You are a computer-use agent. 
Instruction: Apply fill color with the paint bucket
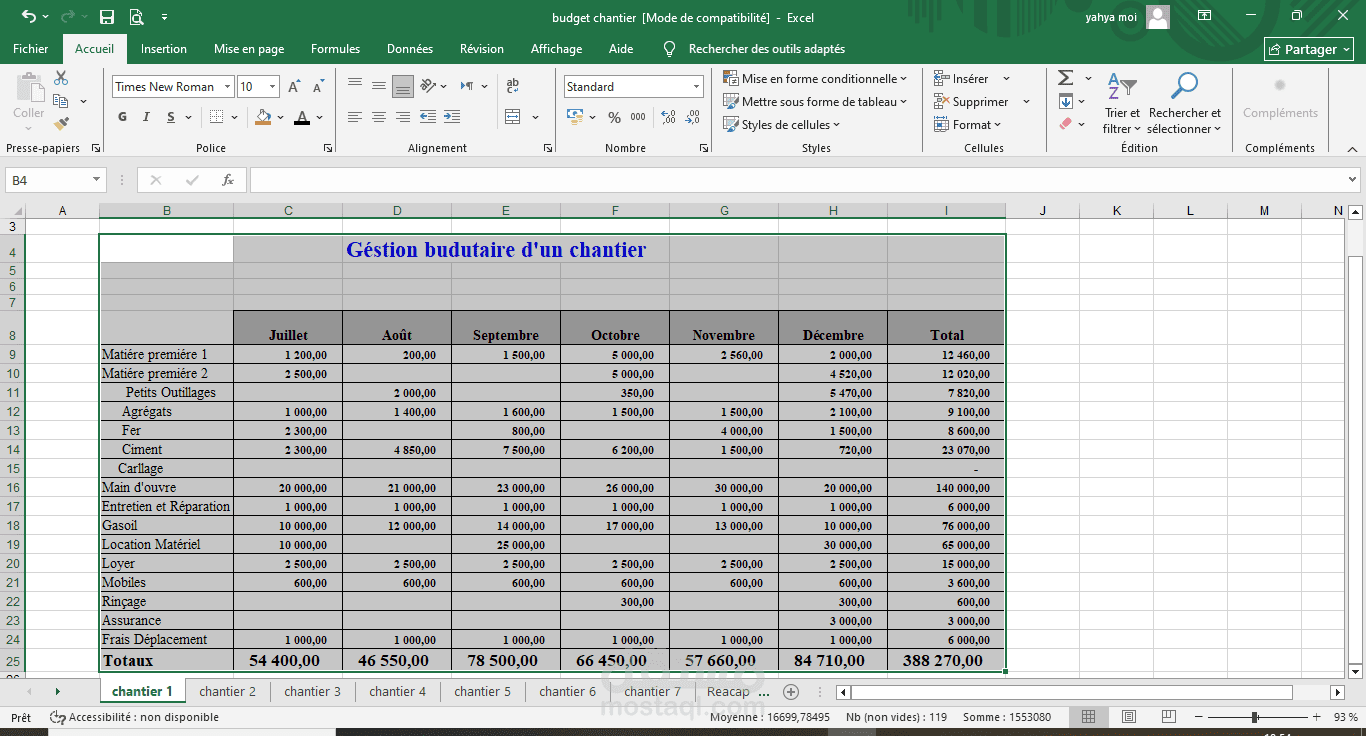pos(263,117)
